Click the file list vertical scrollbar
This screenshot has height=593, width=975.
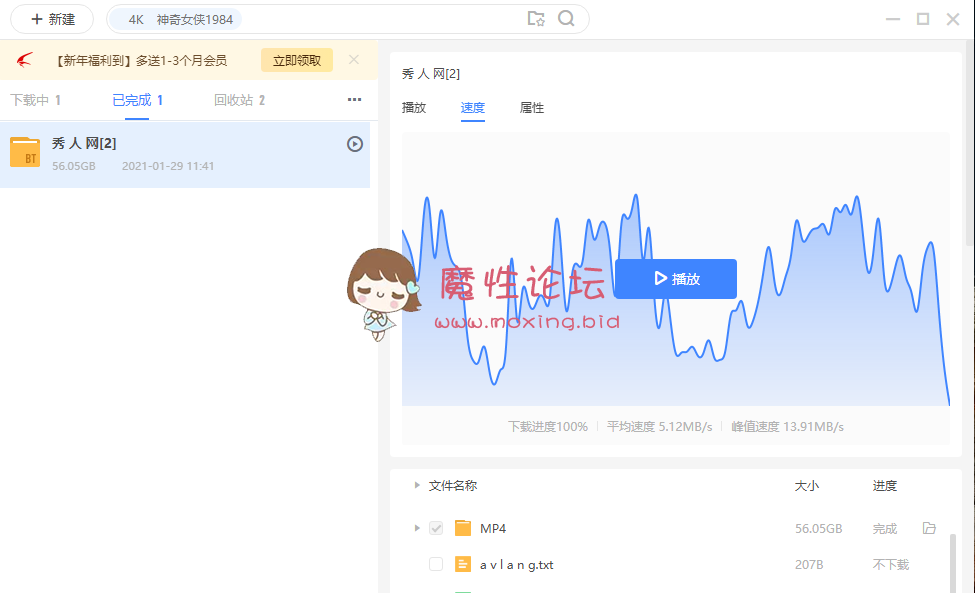point(952,563)
